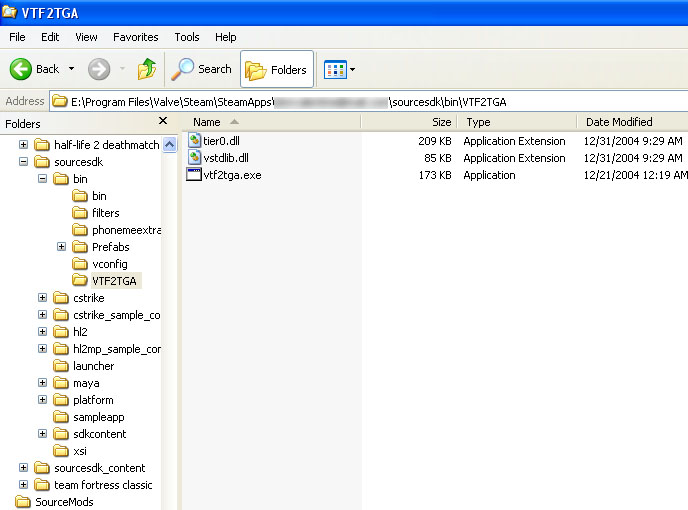This screenshot has width=688, height=510.
Task: Click the Back navigation arrow icon
Action: (x=21, y=69)
